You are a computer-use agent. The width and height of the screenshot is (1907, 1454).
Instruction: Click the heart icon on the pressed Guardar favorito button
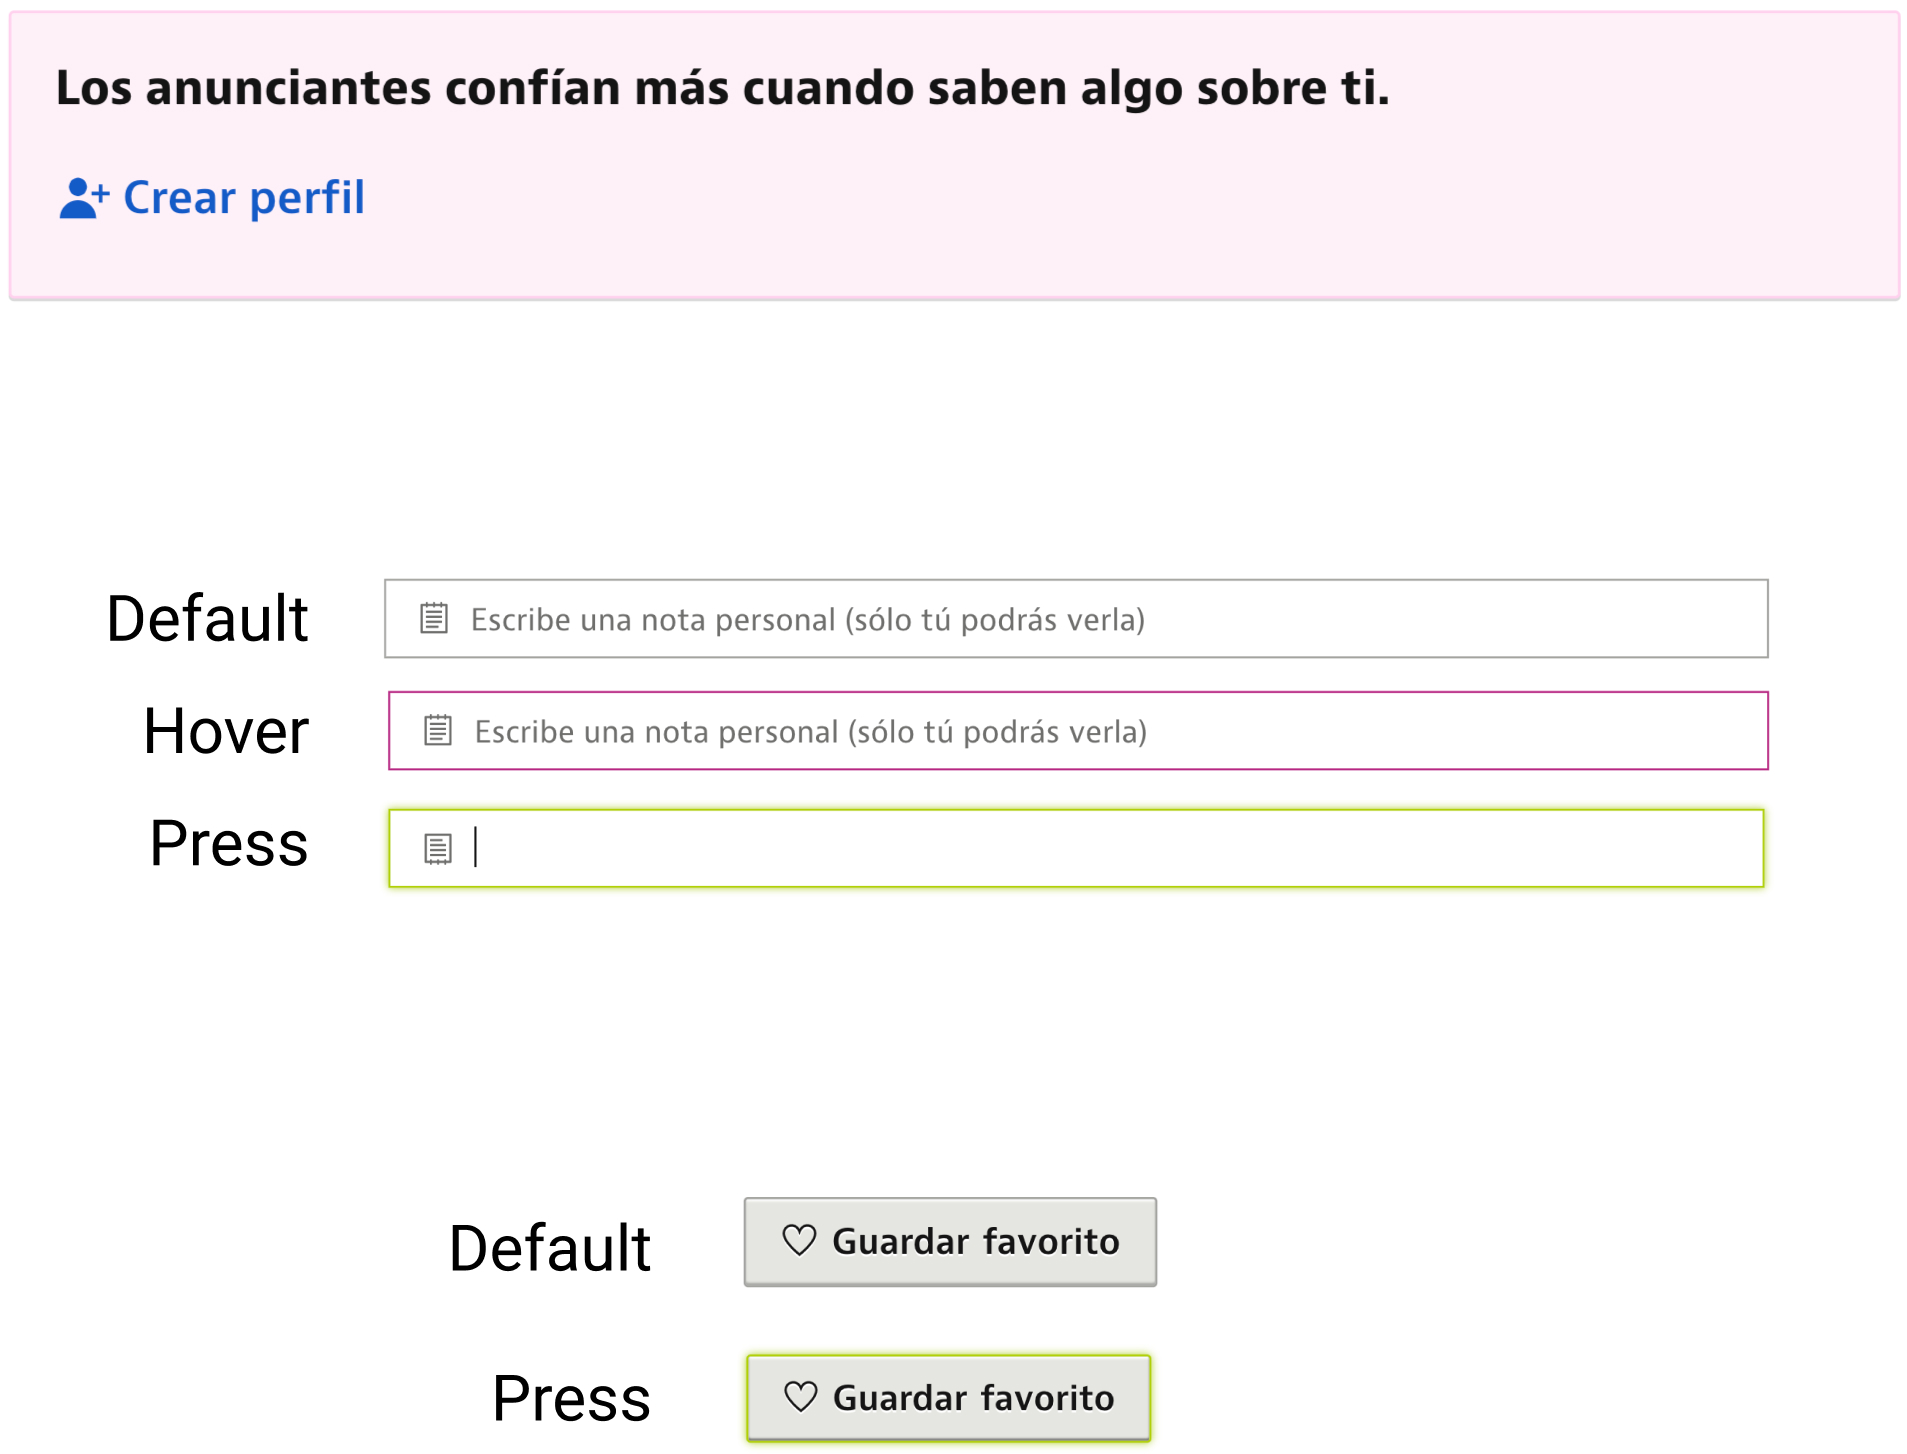[801, 1396]
